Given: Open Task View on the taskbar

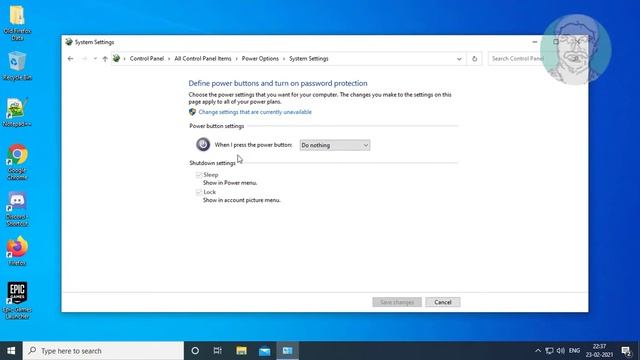Looking at the screenshot, I should pos(218,351).
